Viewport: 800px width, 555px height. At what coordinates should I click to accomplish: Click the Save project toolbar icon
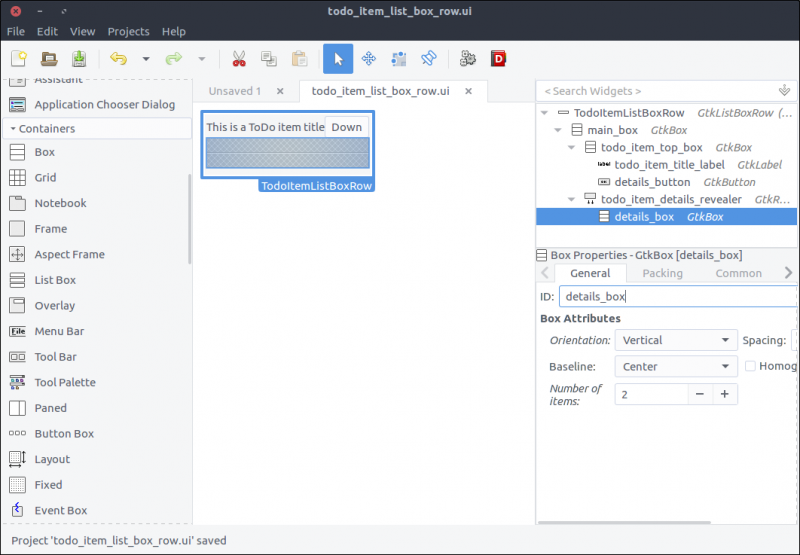point(79,59)
